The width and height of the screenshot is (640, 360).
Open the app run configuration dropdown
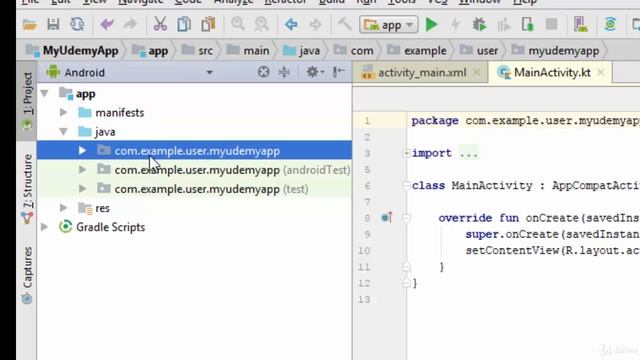tap(389, 25)
